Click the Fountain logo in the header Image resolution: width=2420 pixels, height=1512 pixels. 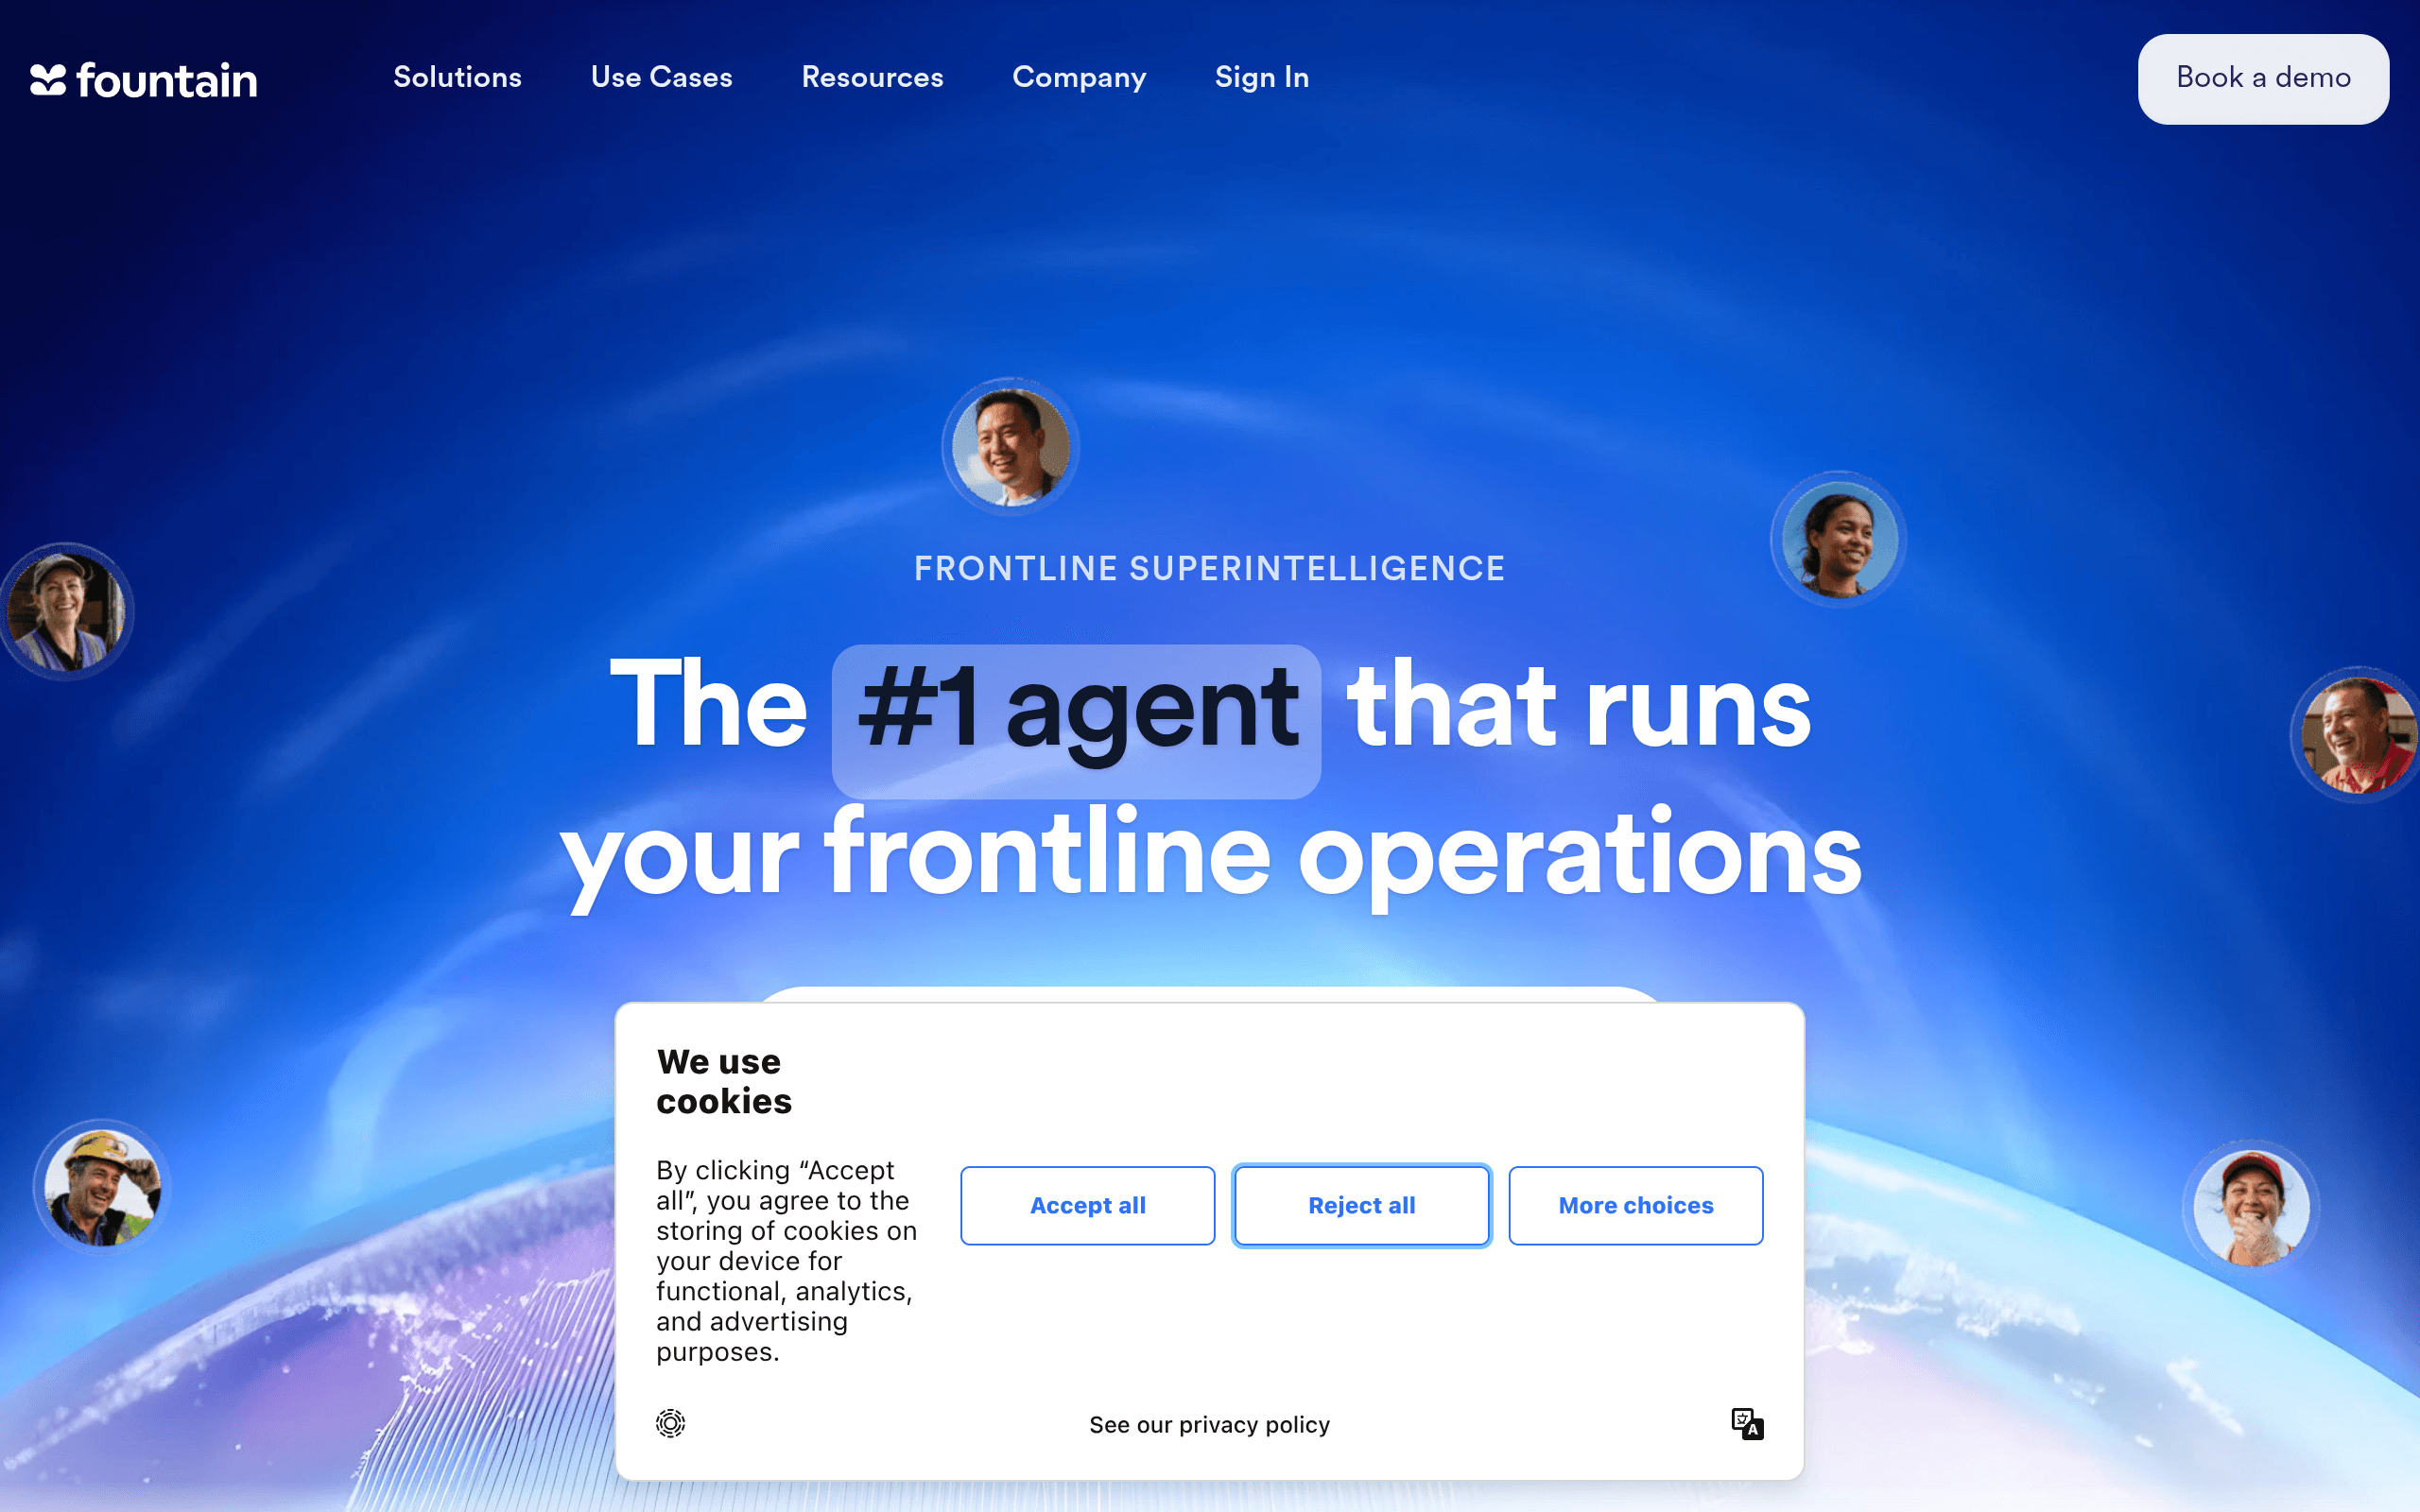coord(143,80)
